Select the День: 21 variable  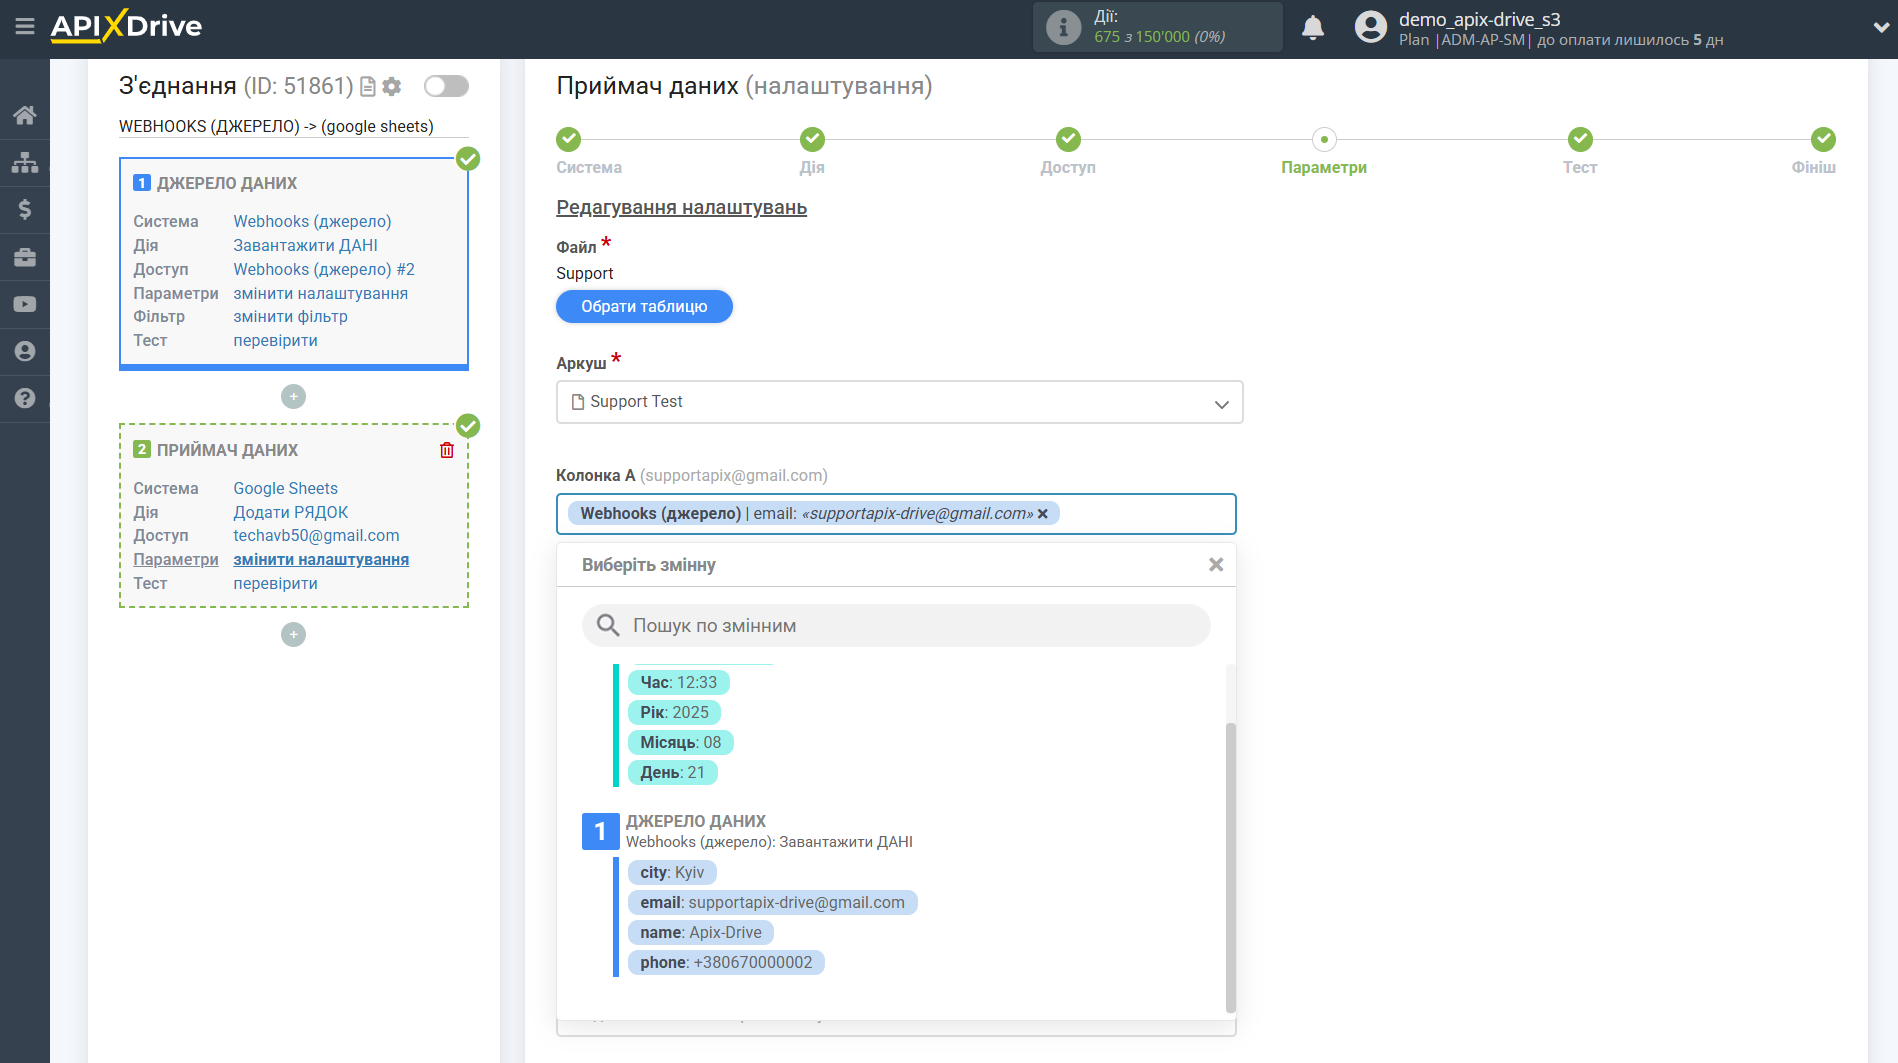click(672, 773)
